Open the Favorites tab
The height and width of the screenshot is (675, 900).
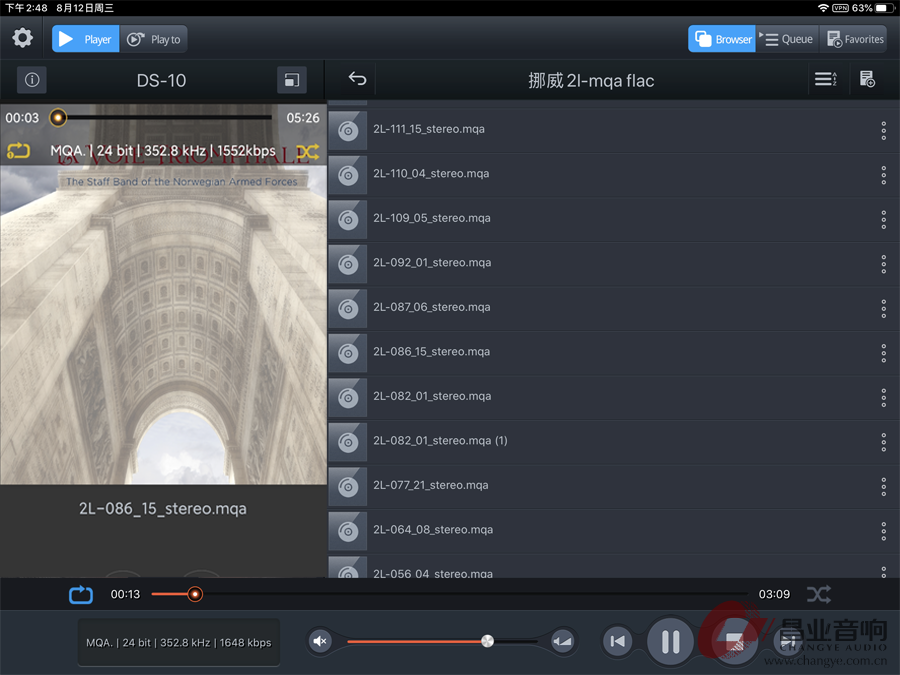[x=854, y=39]
